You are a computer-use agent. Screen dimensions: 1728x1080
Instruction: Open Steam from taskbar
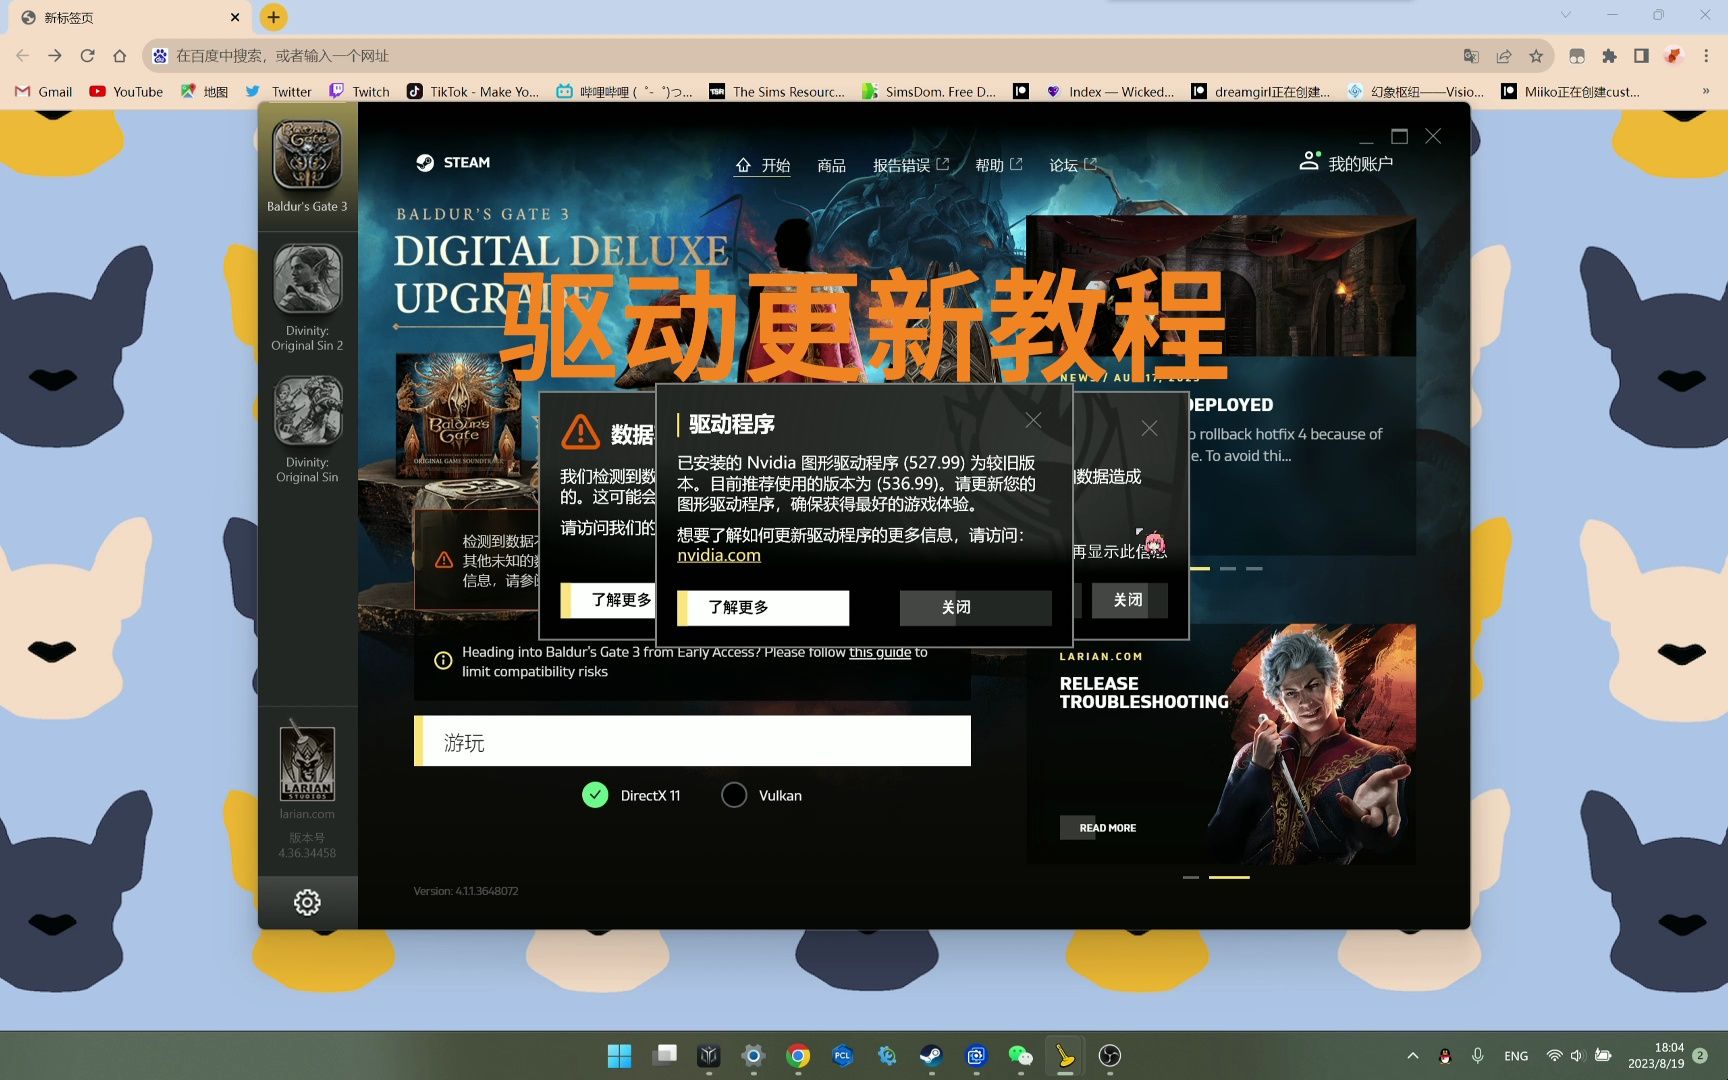(x=931, y=1056)
